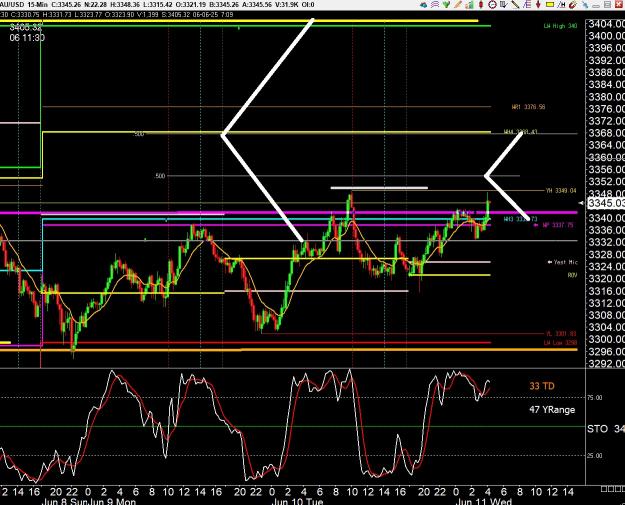Click the purple lines indicator icon
The height and width of the screenshot is (505, 625).
click(x=527, y=5)
